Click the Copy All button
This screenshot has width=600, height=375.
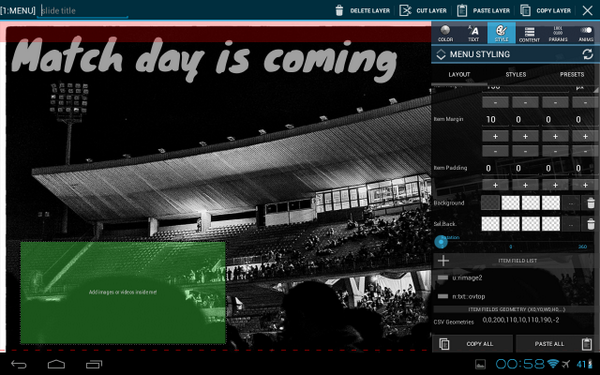(473, 344)
